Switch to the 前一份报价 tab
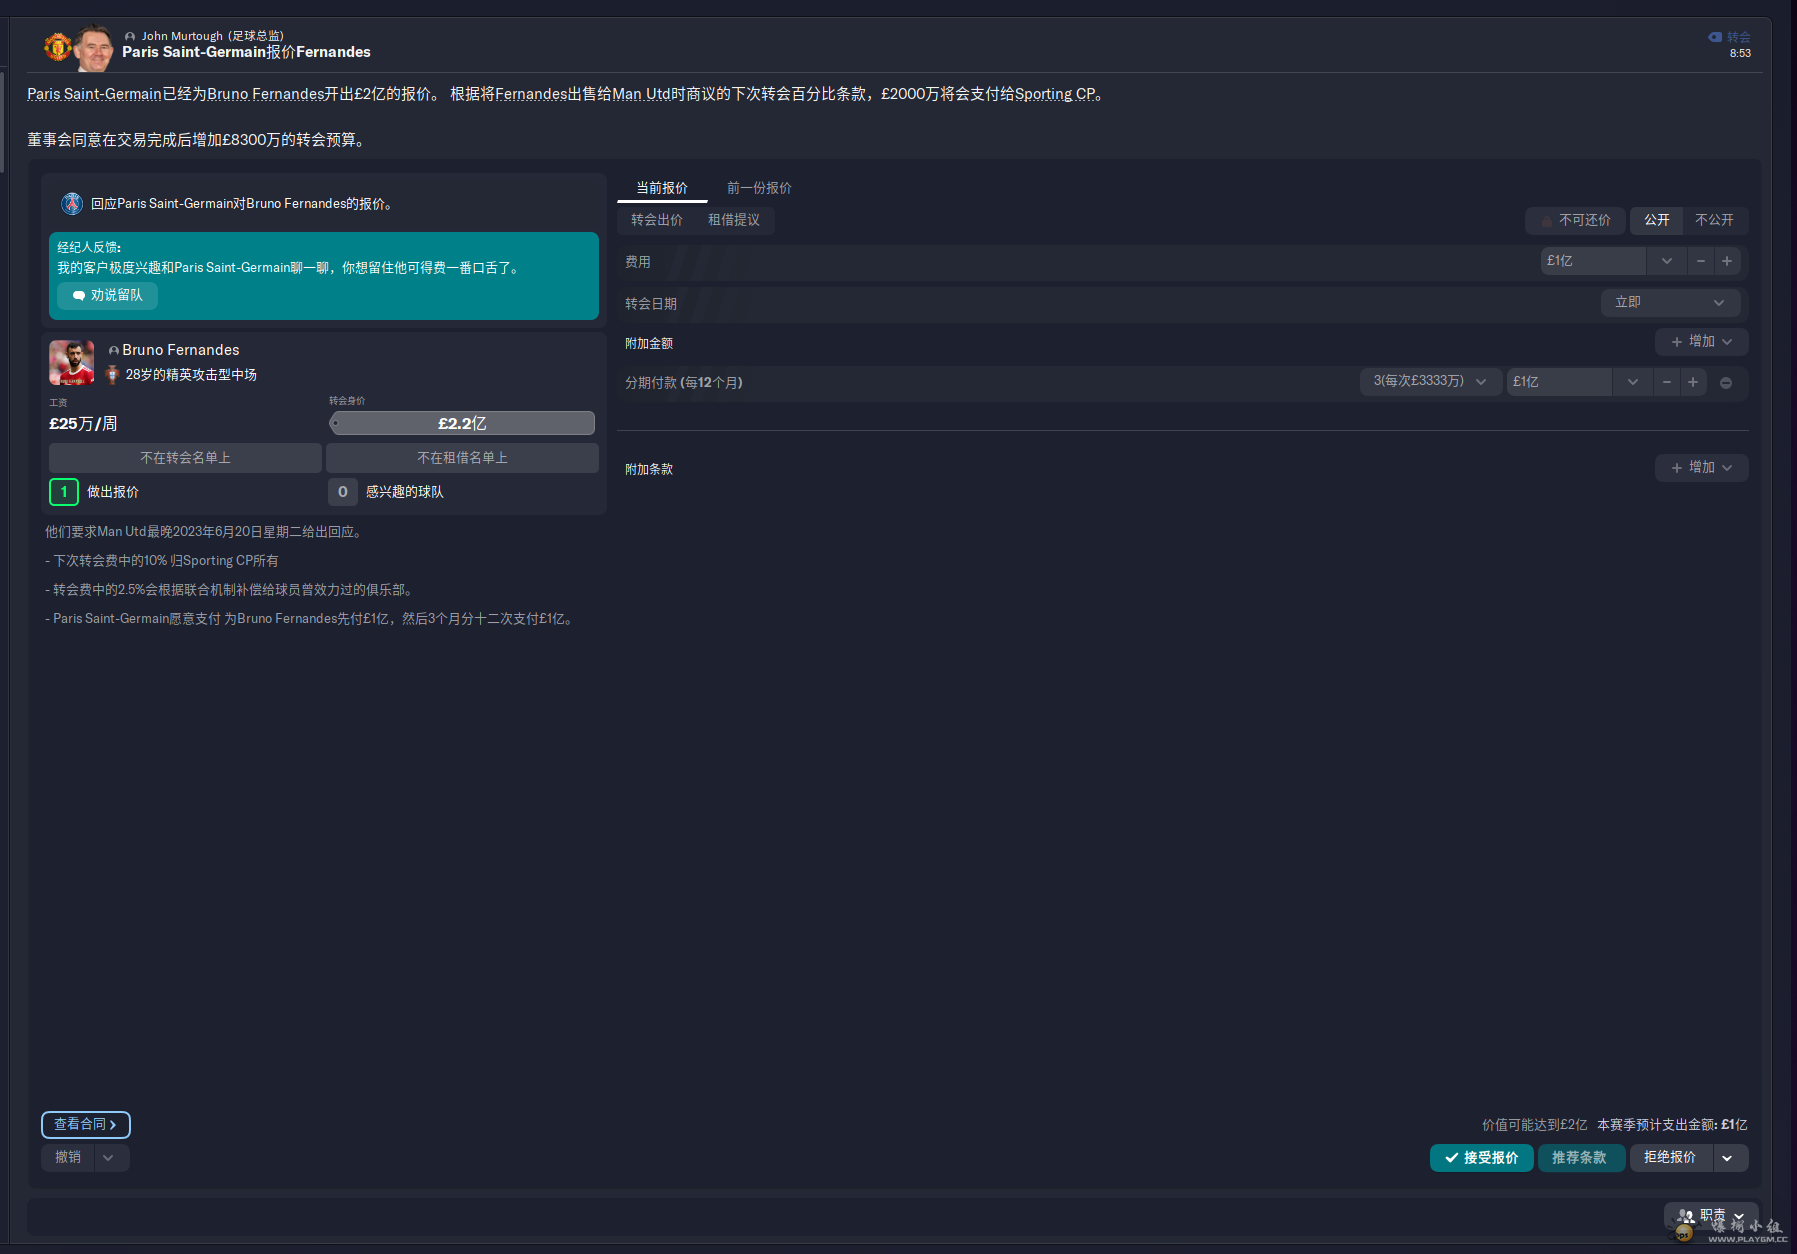Viewport: 1797px width, 1254px height. point(759,188)
